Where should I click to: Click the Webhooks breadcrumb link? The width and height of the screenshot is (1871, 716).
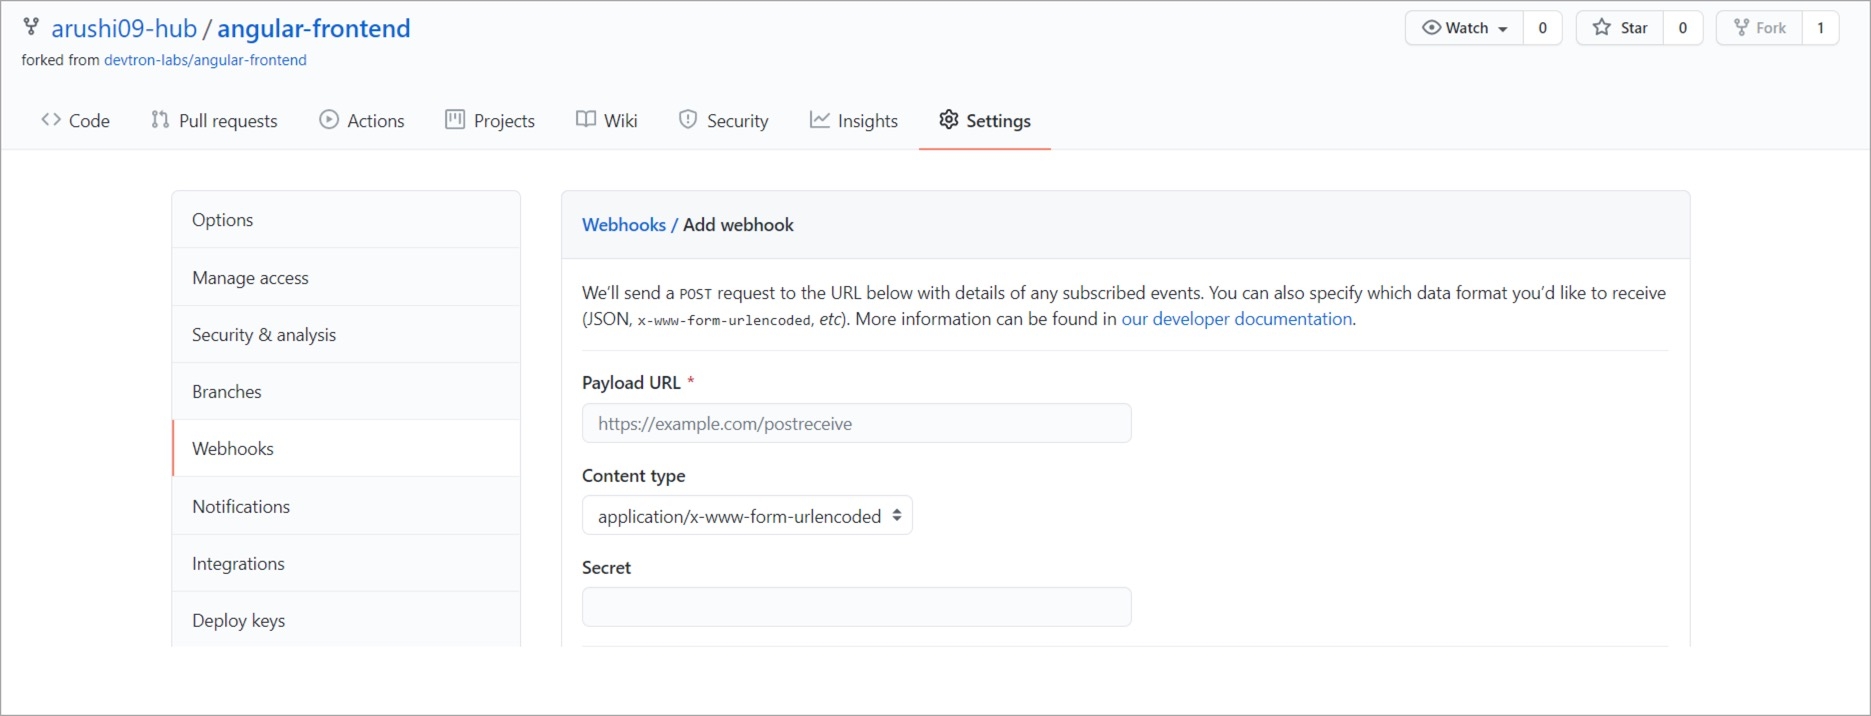[x=624, y=225]
